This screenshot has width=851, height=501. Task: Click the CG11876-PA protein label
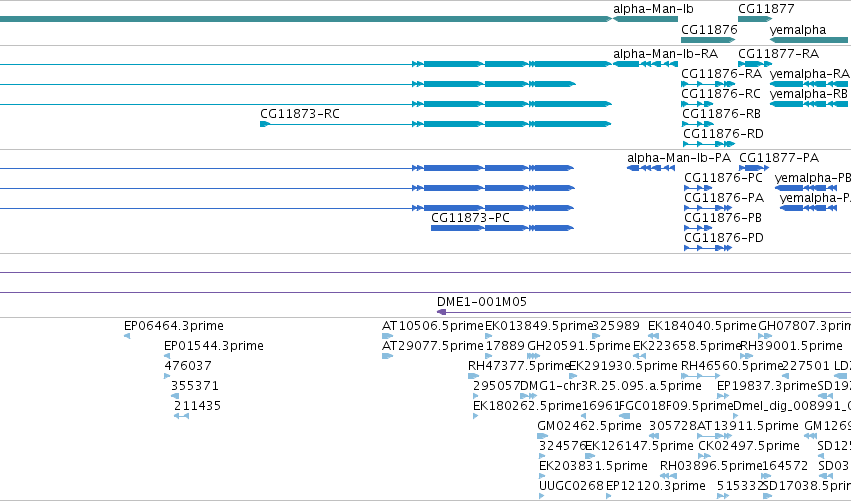tap(724, 198)
